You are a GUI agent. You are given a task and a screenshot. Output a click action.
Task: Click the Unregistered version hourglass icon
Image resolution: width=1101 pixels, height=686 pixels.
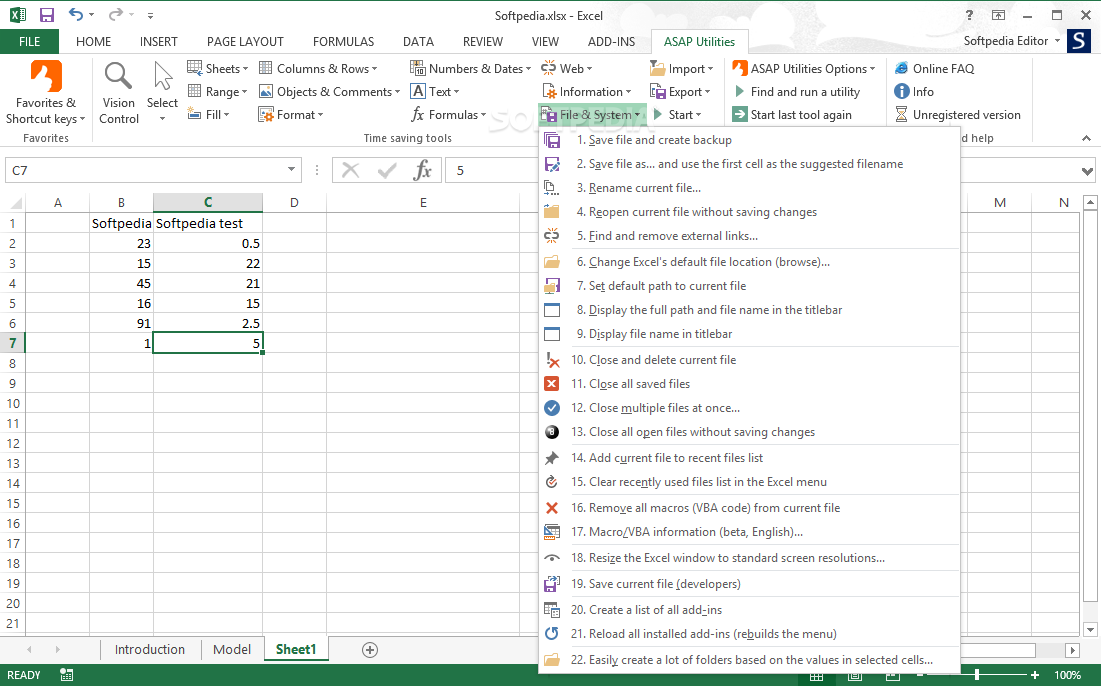pyautogui.click(x=902, y=114)
